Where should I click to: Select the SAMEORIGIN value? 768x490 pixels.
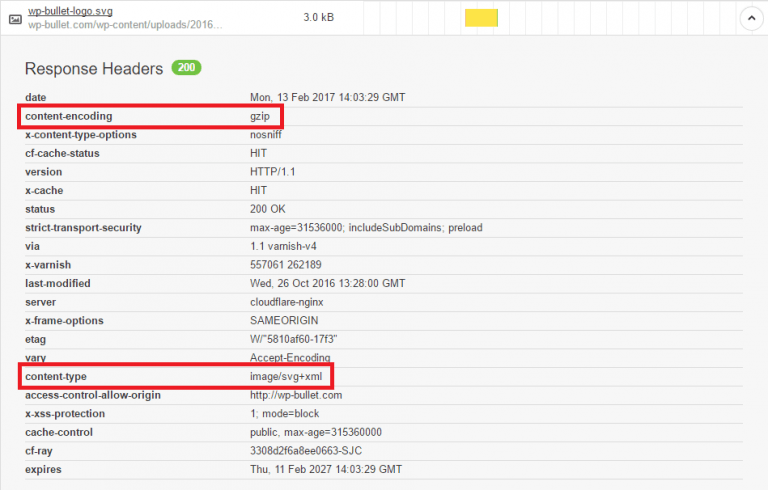click(284, 320)
